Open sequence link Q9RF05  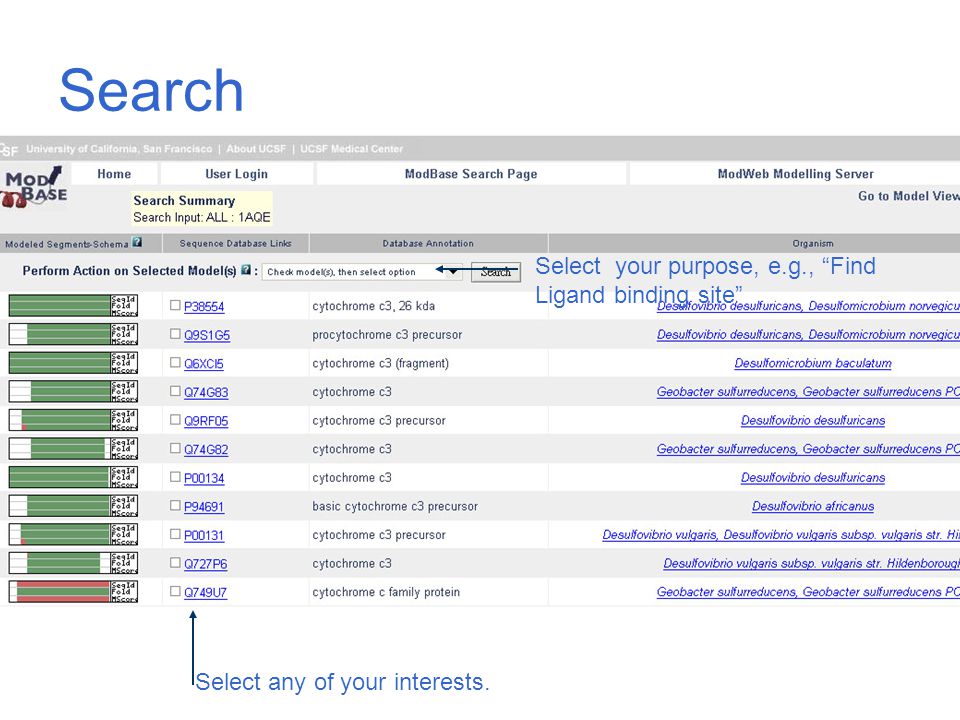206,421
